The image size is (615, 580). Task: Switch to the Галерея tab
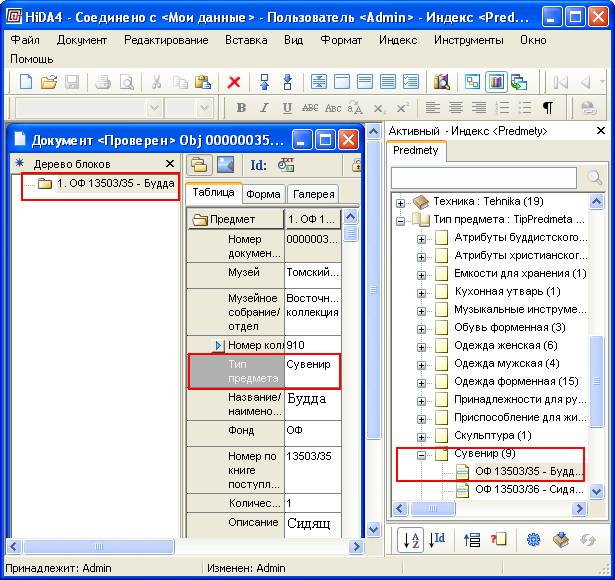pyautogui.click(x=313, y=194)
